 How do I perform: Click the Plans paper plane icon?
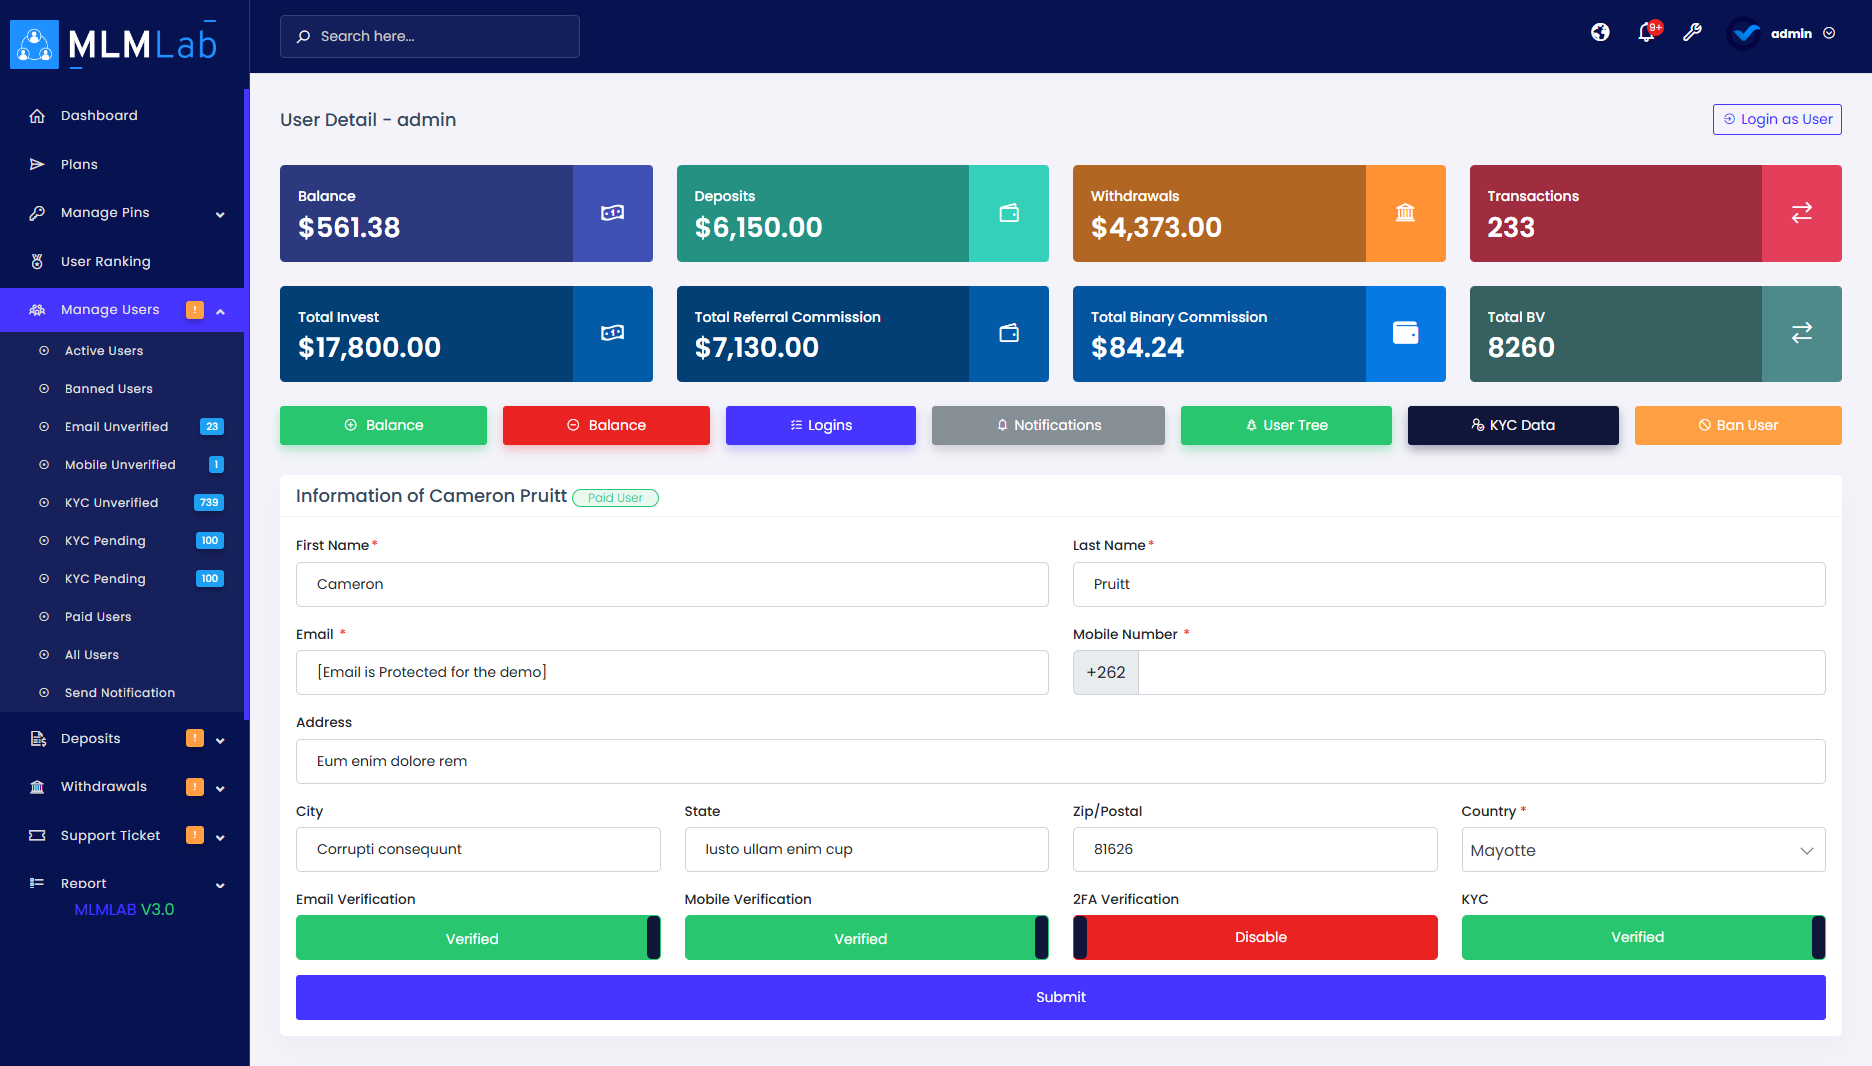37,164
